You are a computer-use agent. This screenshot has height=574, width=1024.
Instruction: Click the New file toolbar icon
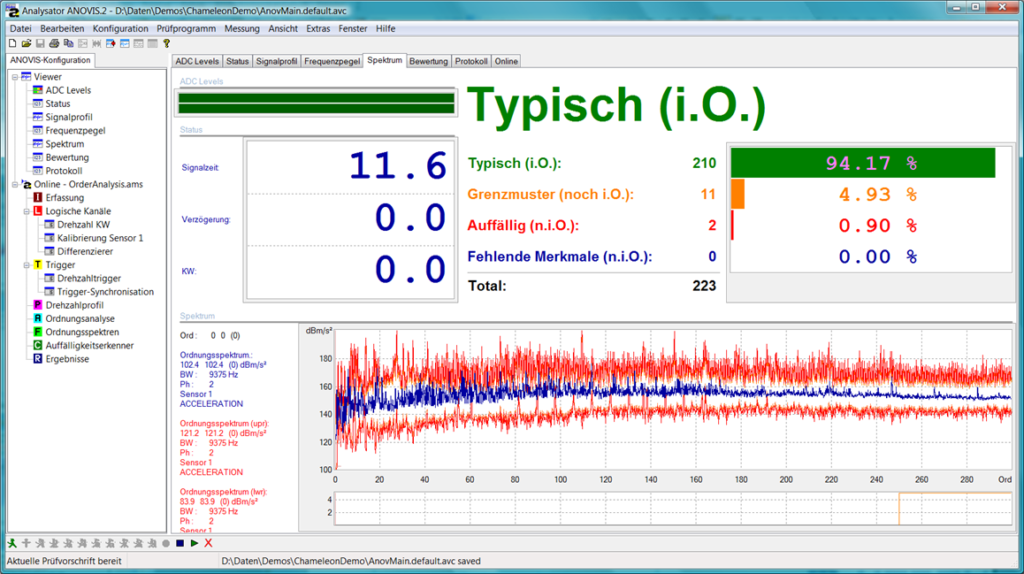pos(12,43)
